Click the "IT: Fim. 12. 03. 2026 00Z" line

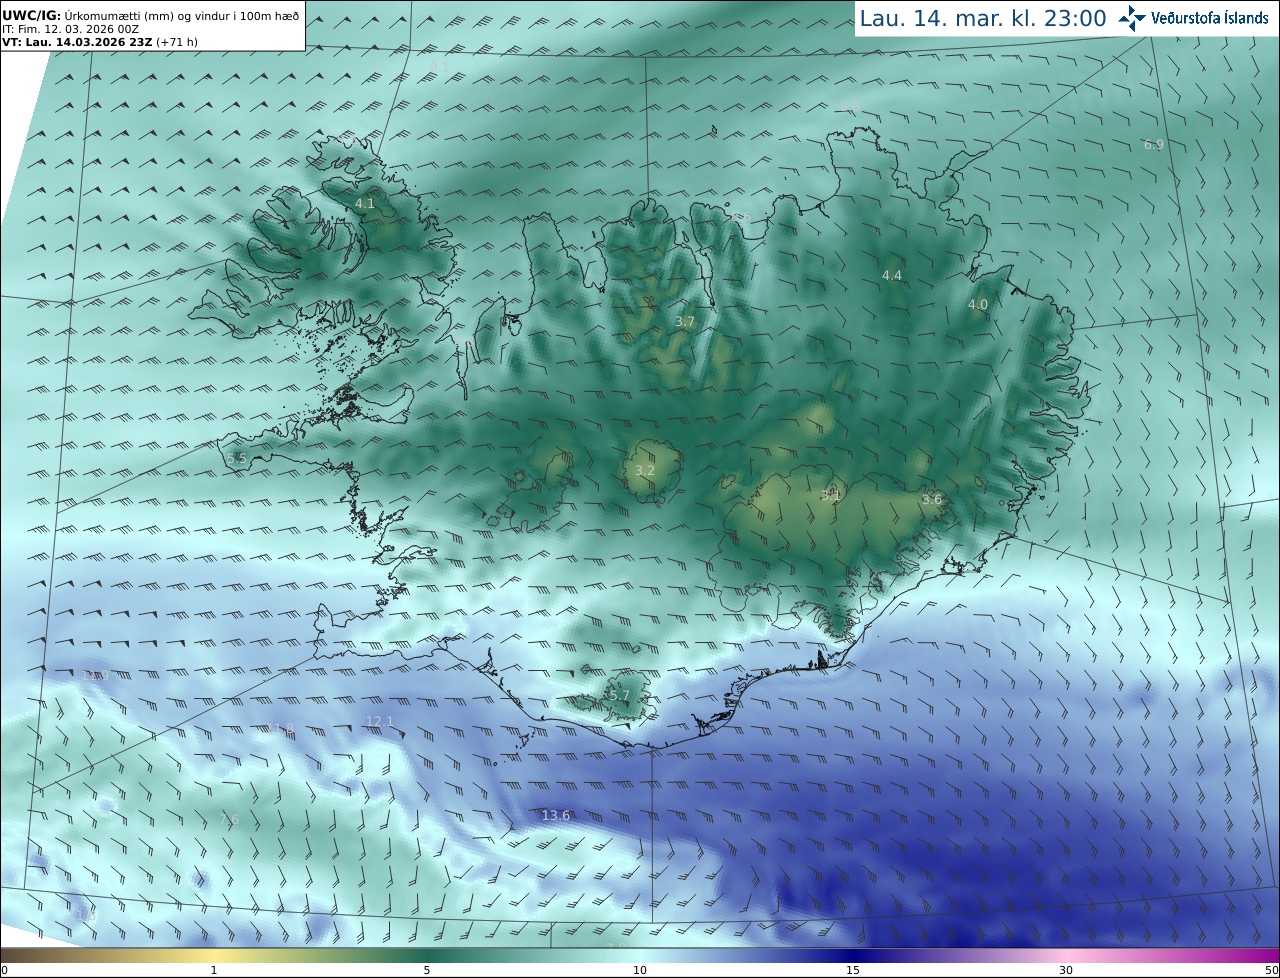[x=70, y=29]
